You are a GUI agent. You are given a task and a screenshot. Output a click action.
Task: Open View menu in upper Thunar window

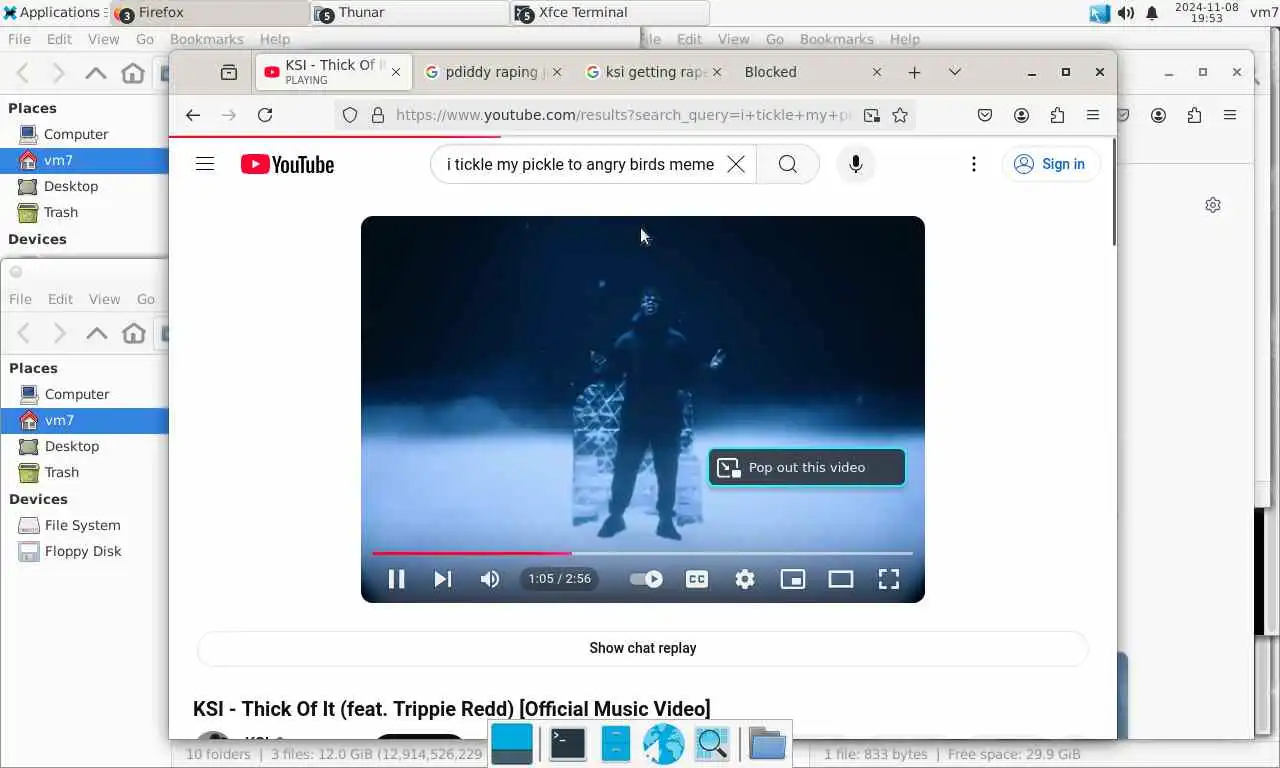point(103,39)
